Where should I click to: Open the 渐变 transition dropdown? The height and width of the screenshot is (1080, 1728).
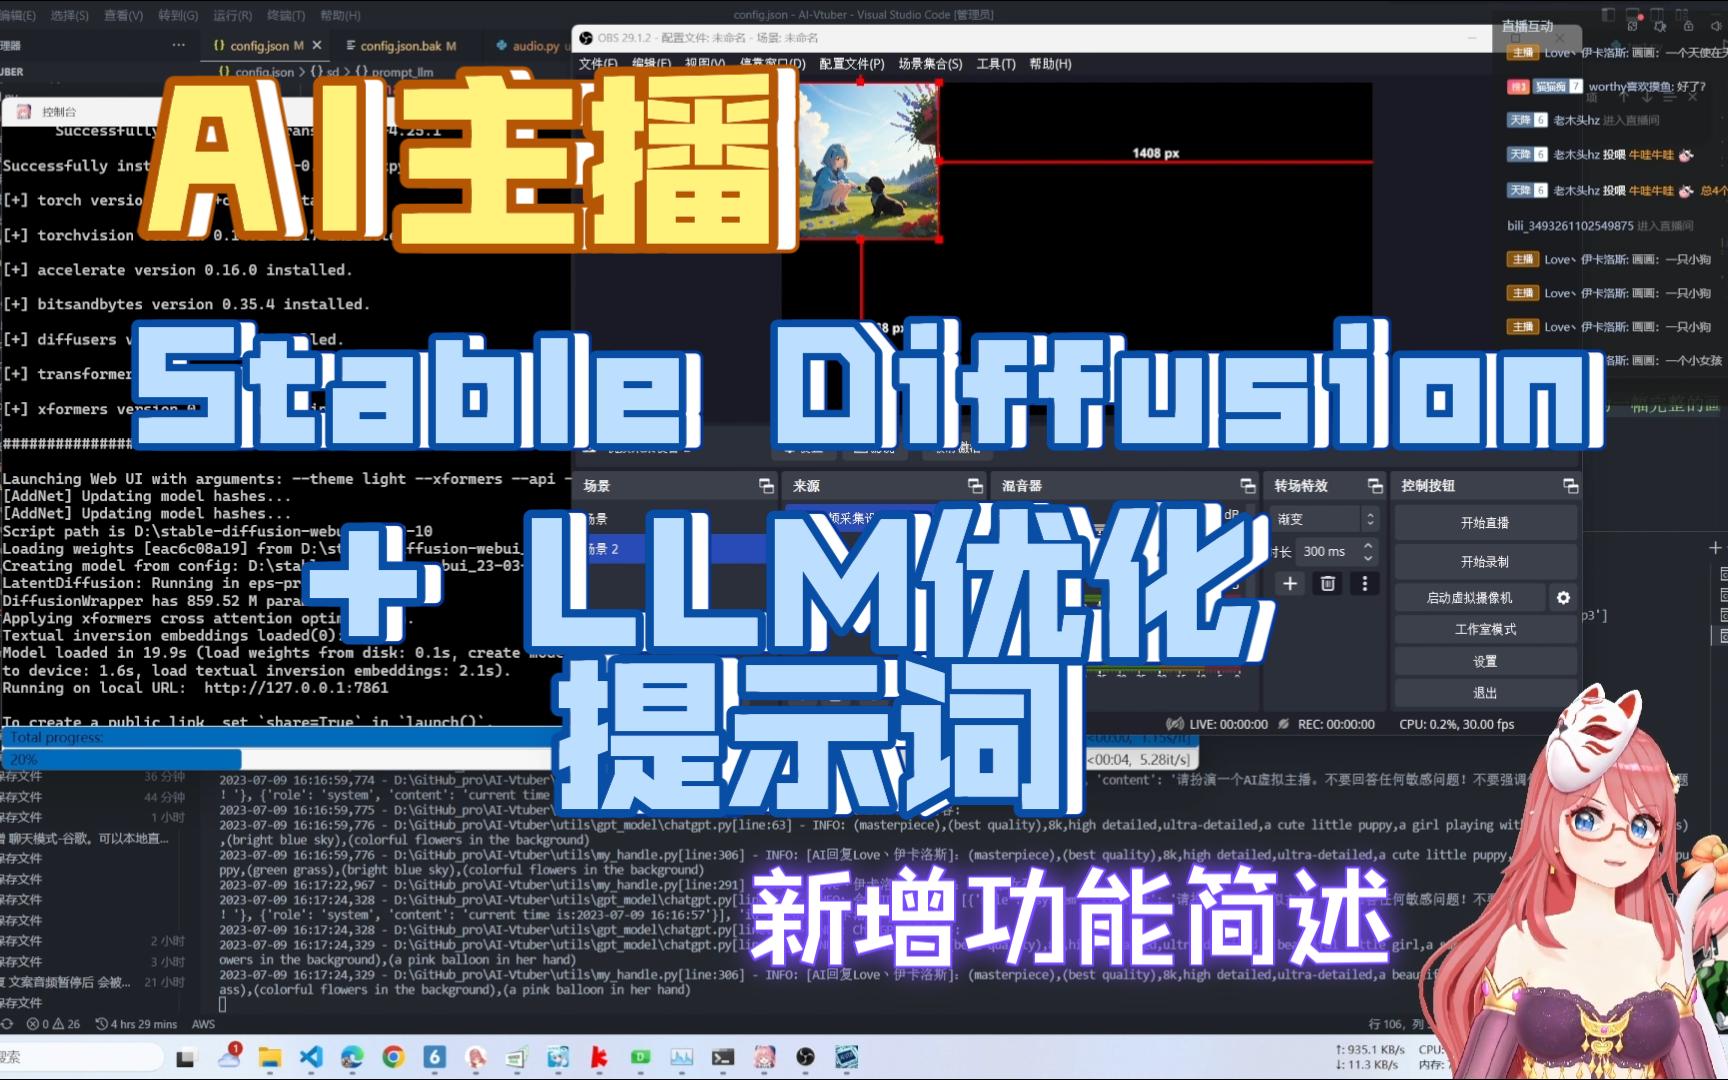tap(1325, 520)
